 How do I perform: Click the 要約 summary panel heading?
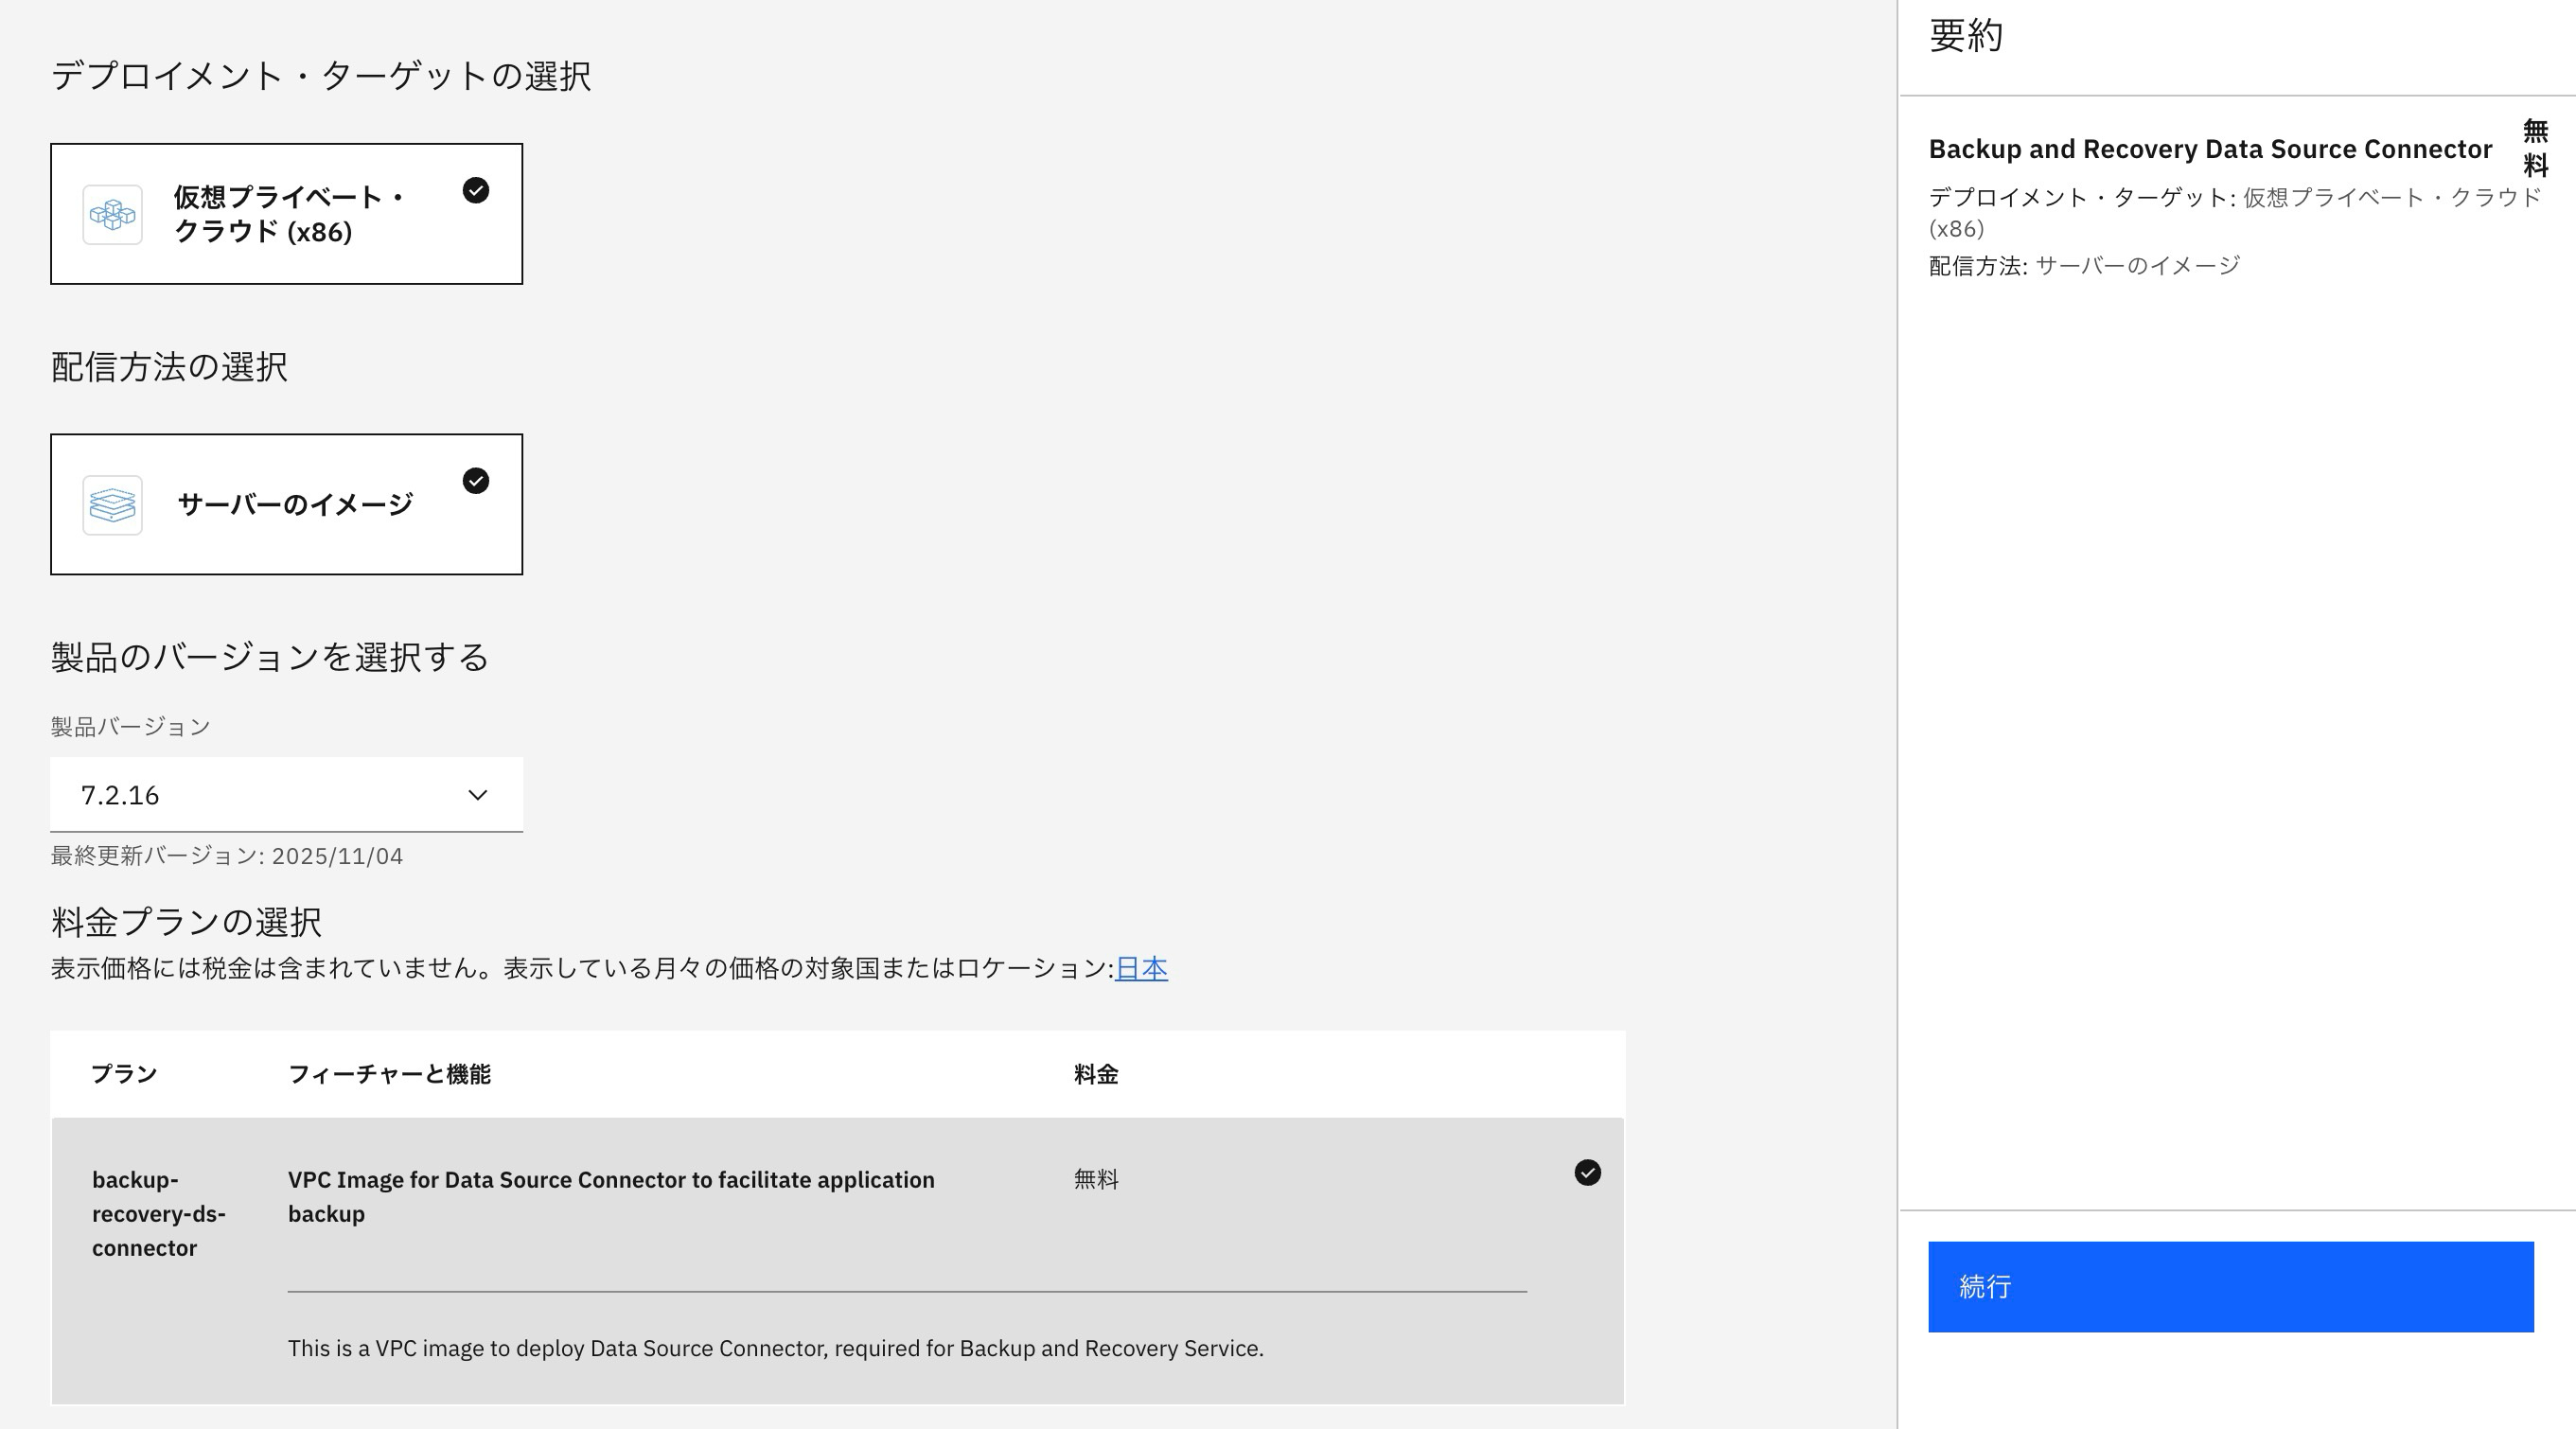[1965, 36]
